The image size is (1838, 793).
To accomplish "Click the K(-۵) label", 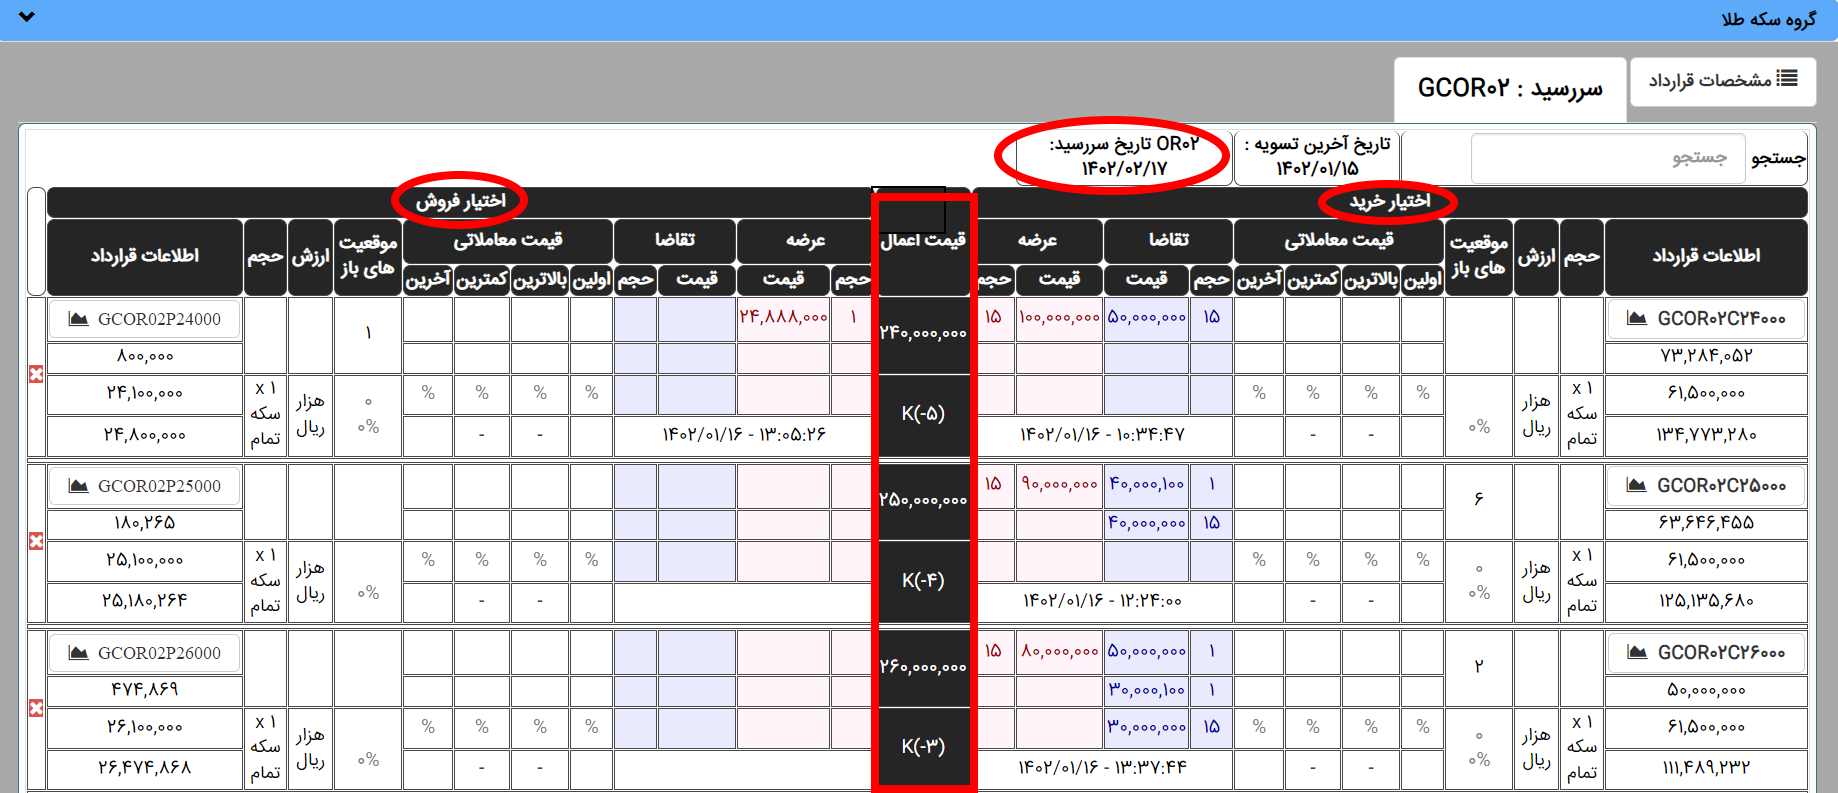I will pos(923,414).
